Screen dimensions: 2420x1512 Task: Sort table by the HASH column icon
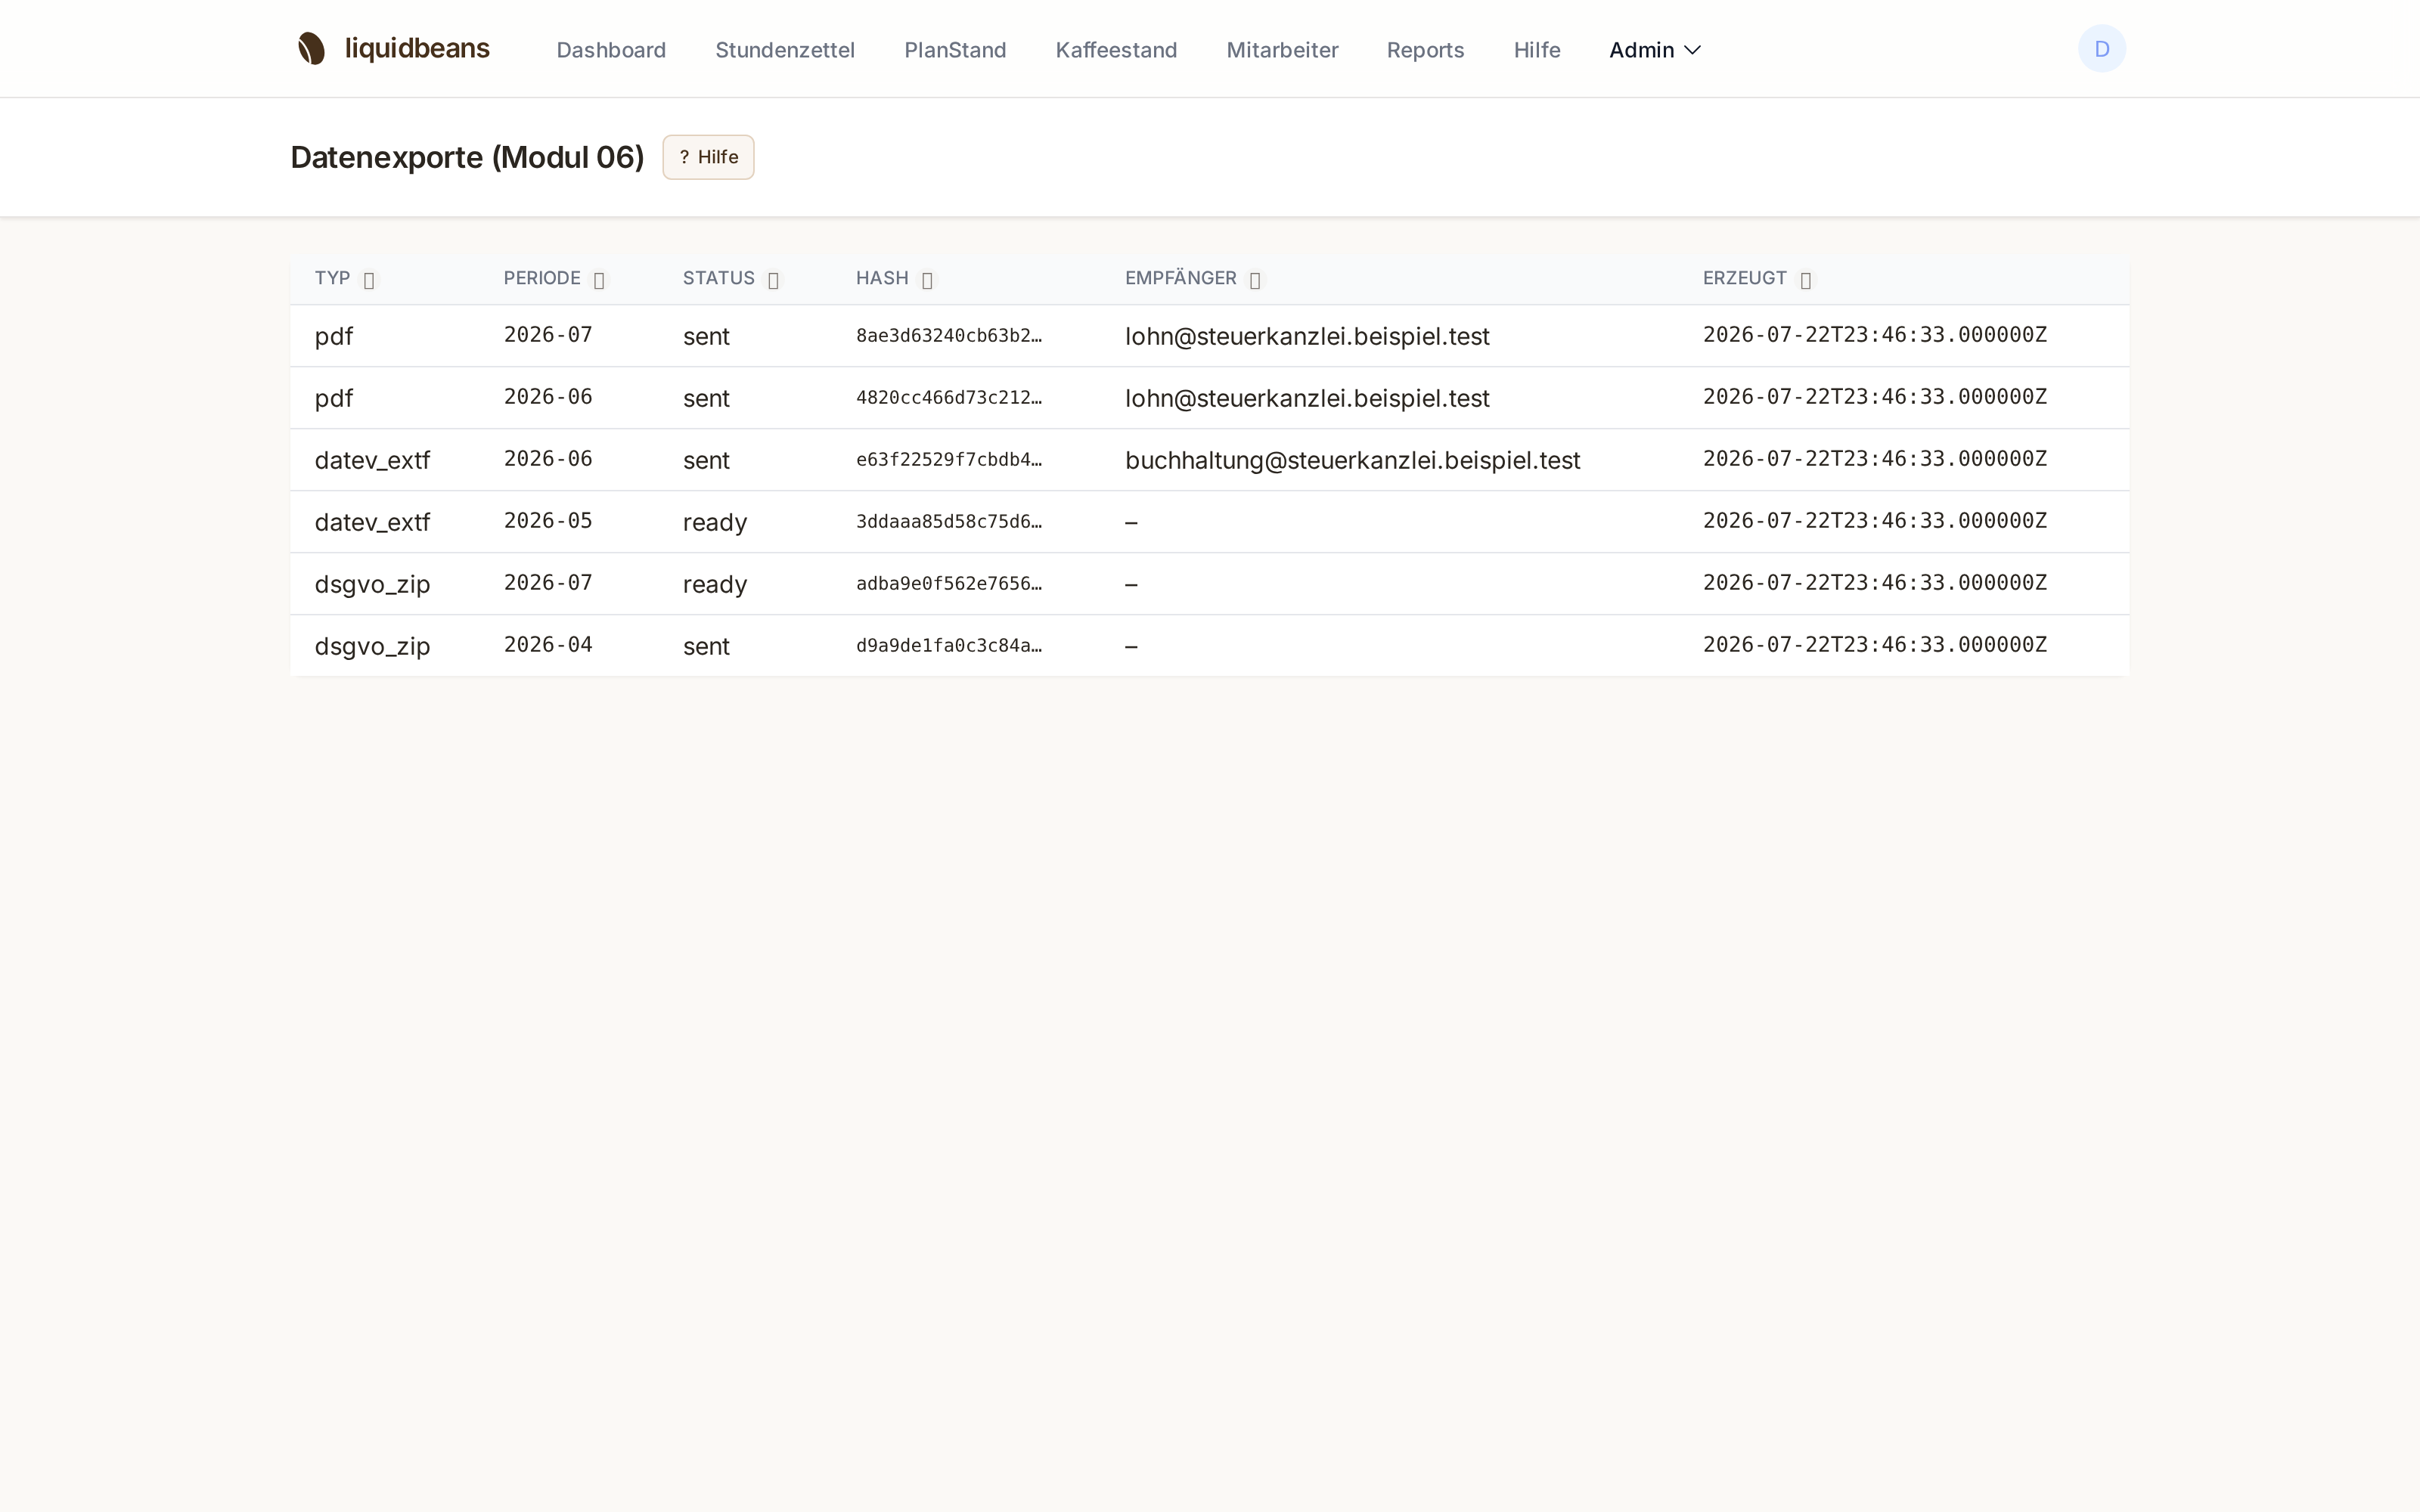point(927,281)
